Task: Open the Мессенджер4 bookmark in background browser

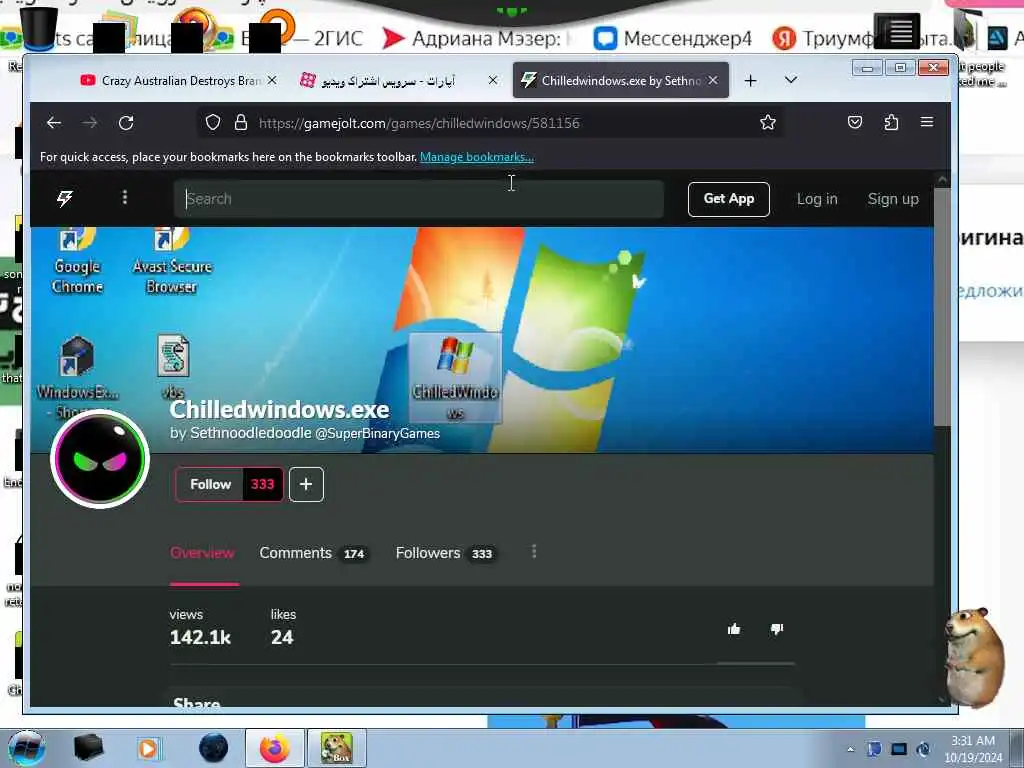Action: pyautogui.click(x=673, y=39)
